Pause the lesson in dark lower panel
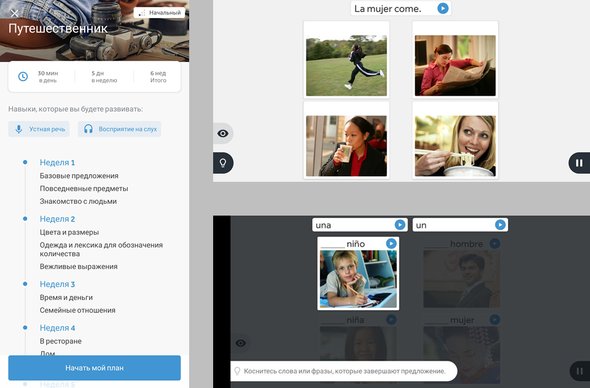The image size is (590, 388). 579,371
